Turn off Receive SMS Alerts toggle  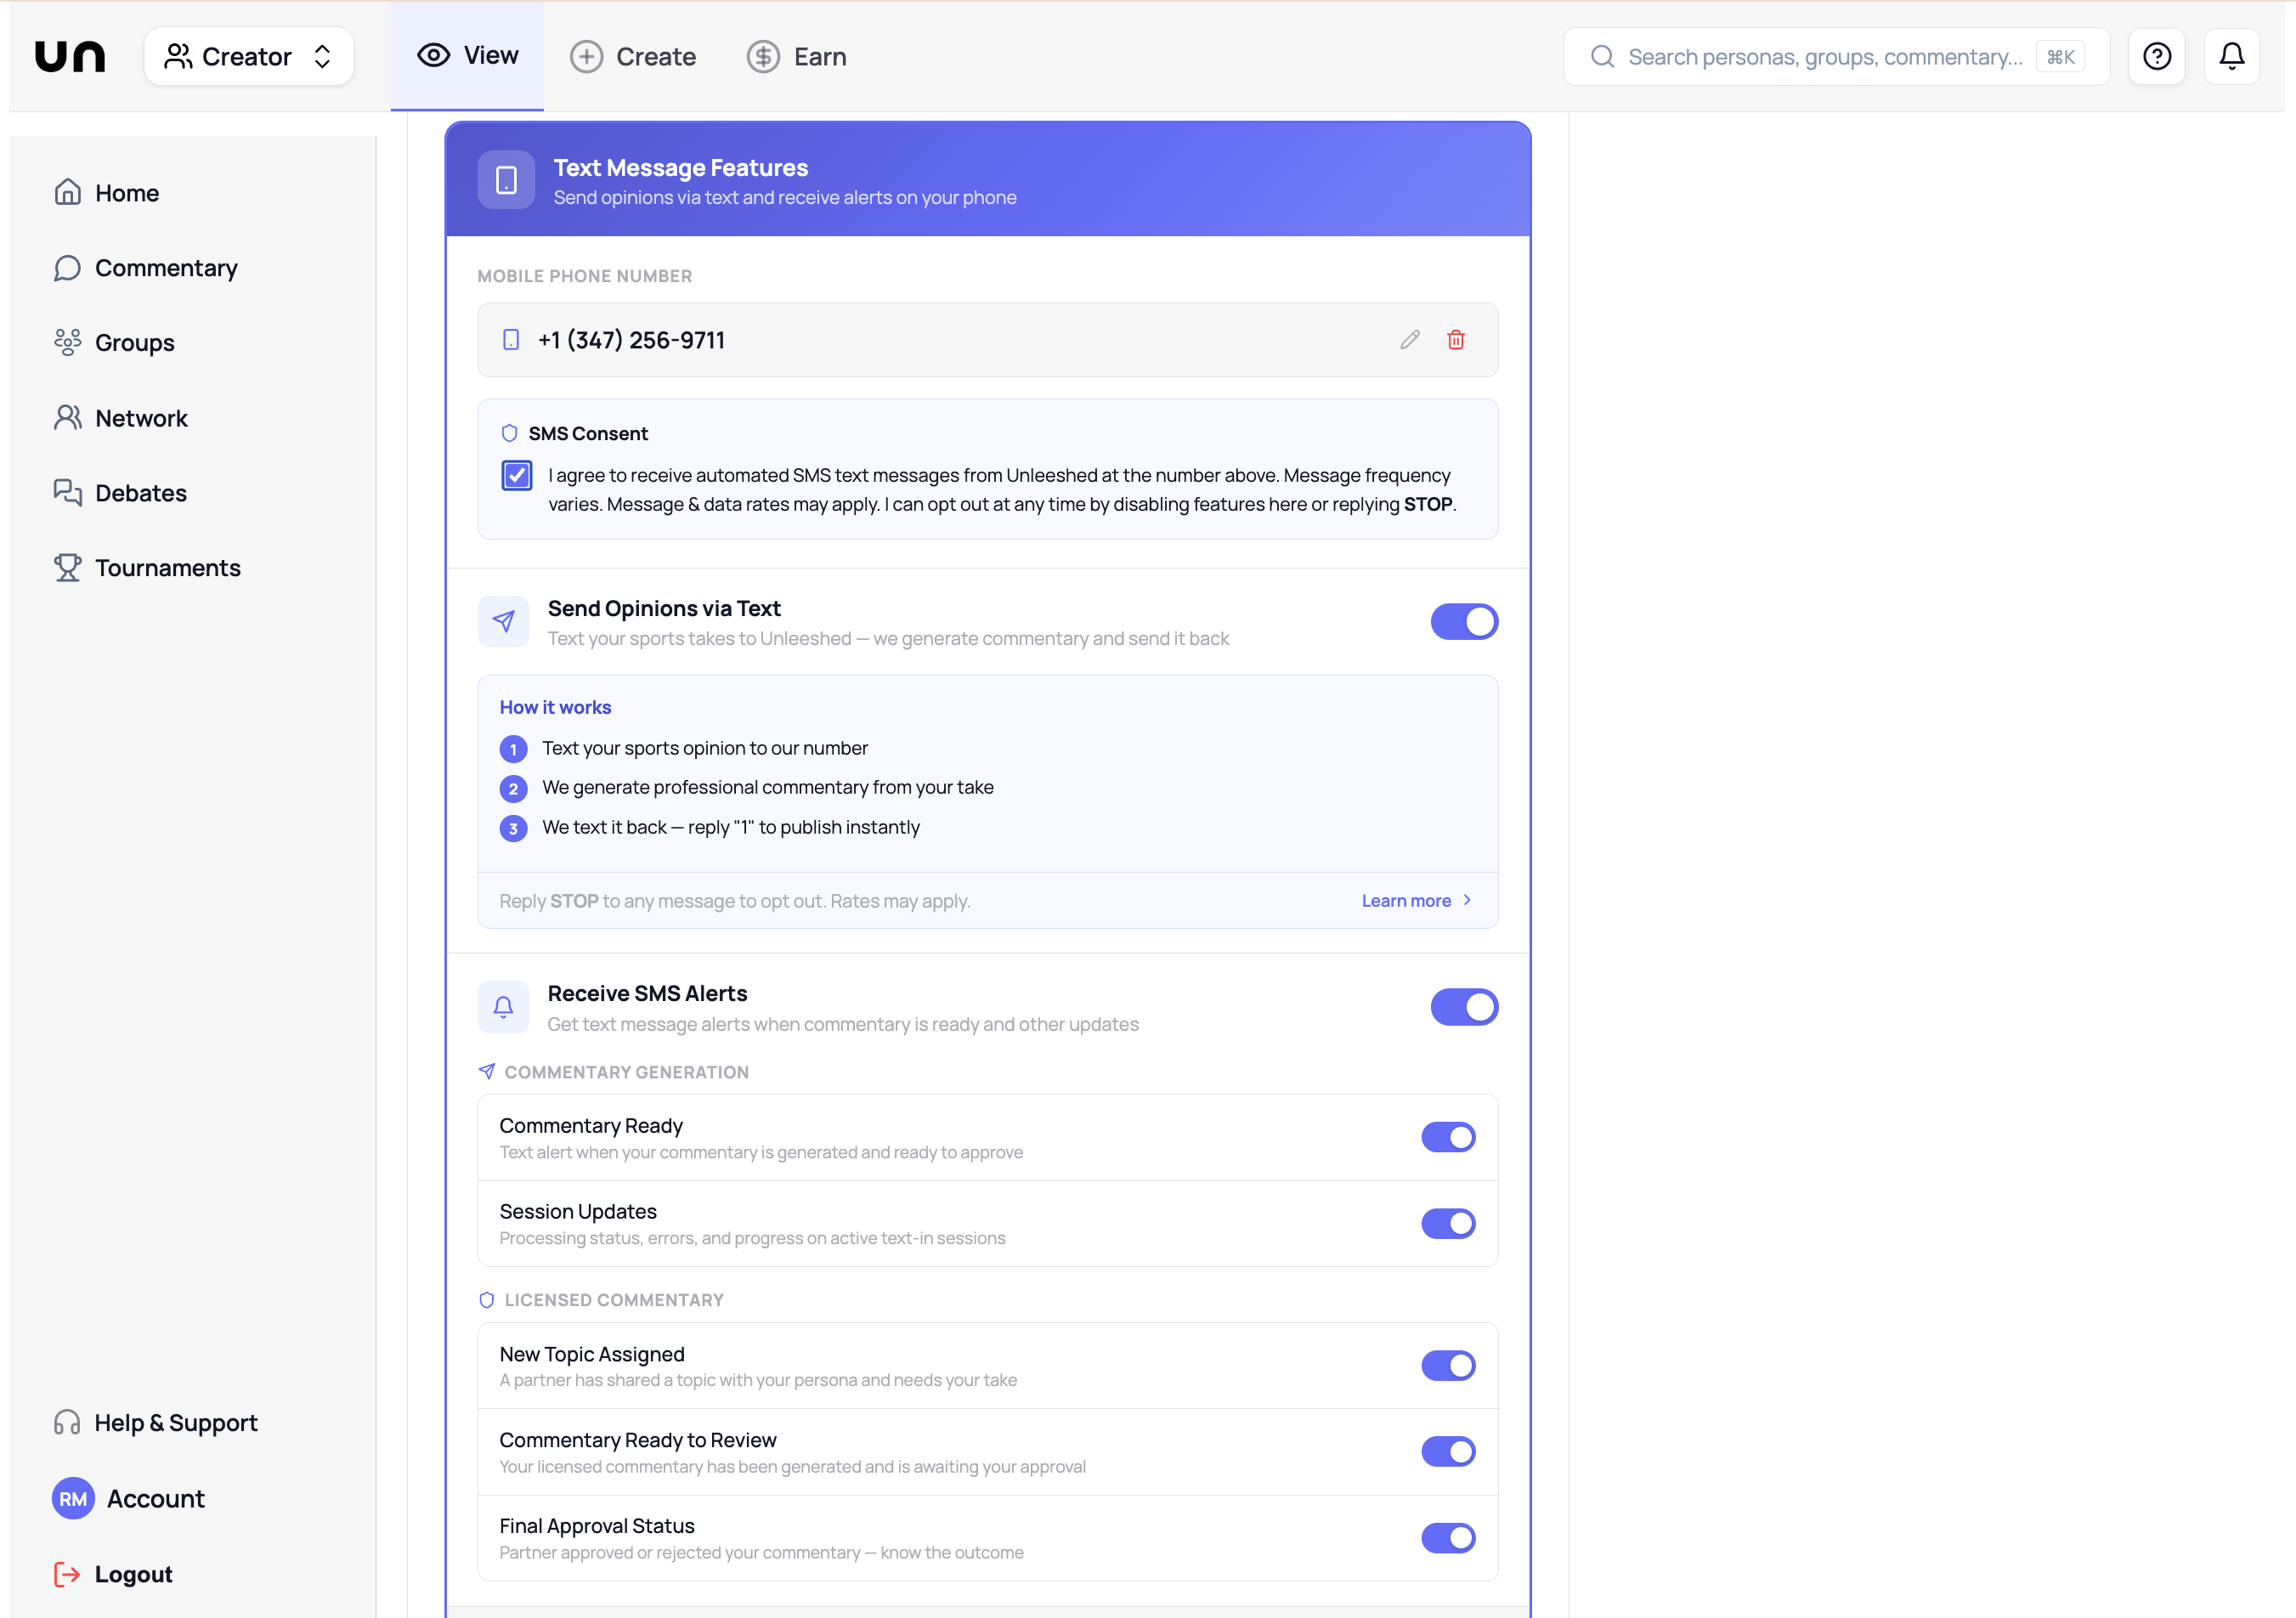coord(1463,1007)
